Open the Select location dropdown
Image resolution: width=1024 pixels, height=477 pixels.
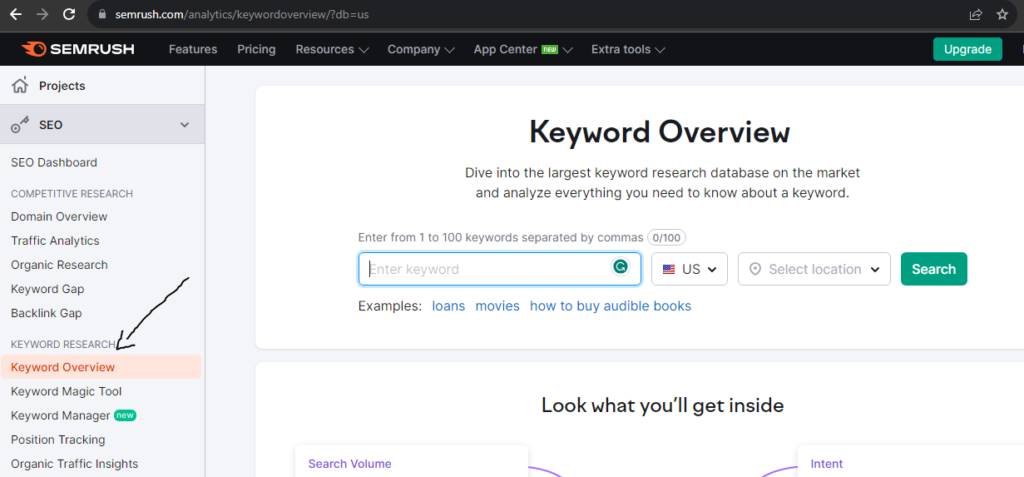coord(814,269)
